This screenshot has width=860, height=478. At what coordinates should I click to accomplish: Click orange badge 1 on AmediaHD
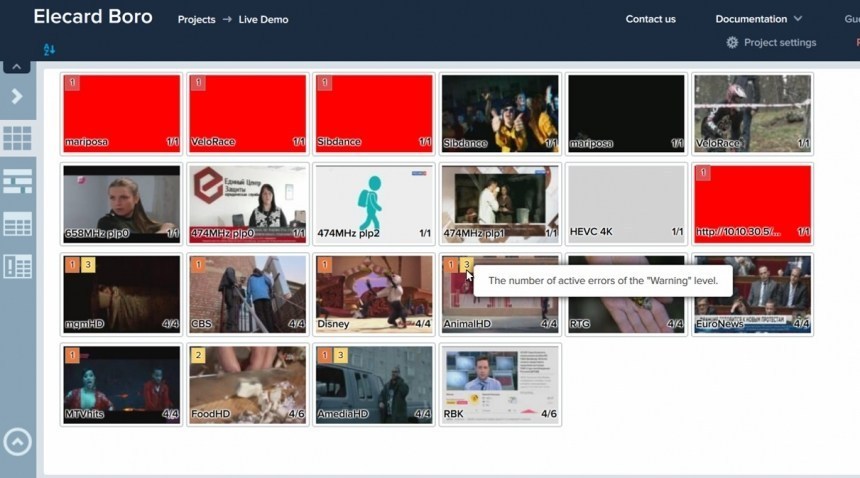click(325, 355)
